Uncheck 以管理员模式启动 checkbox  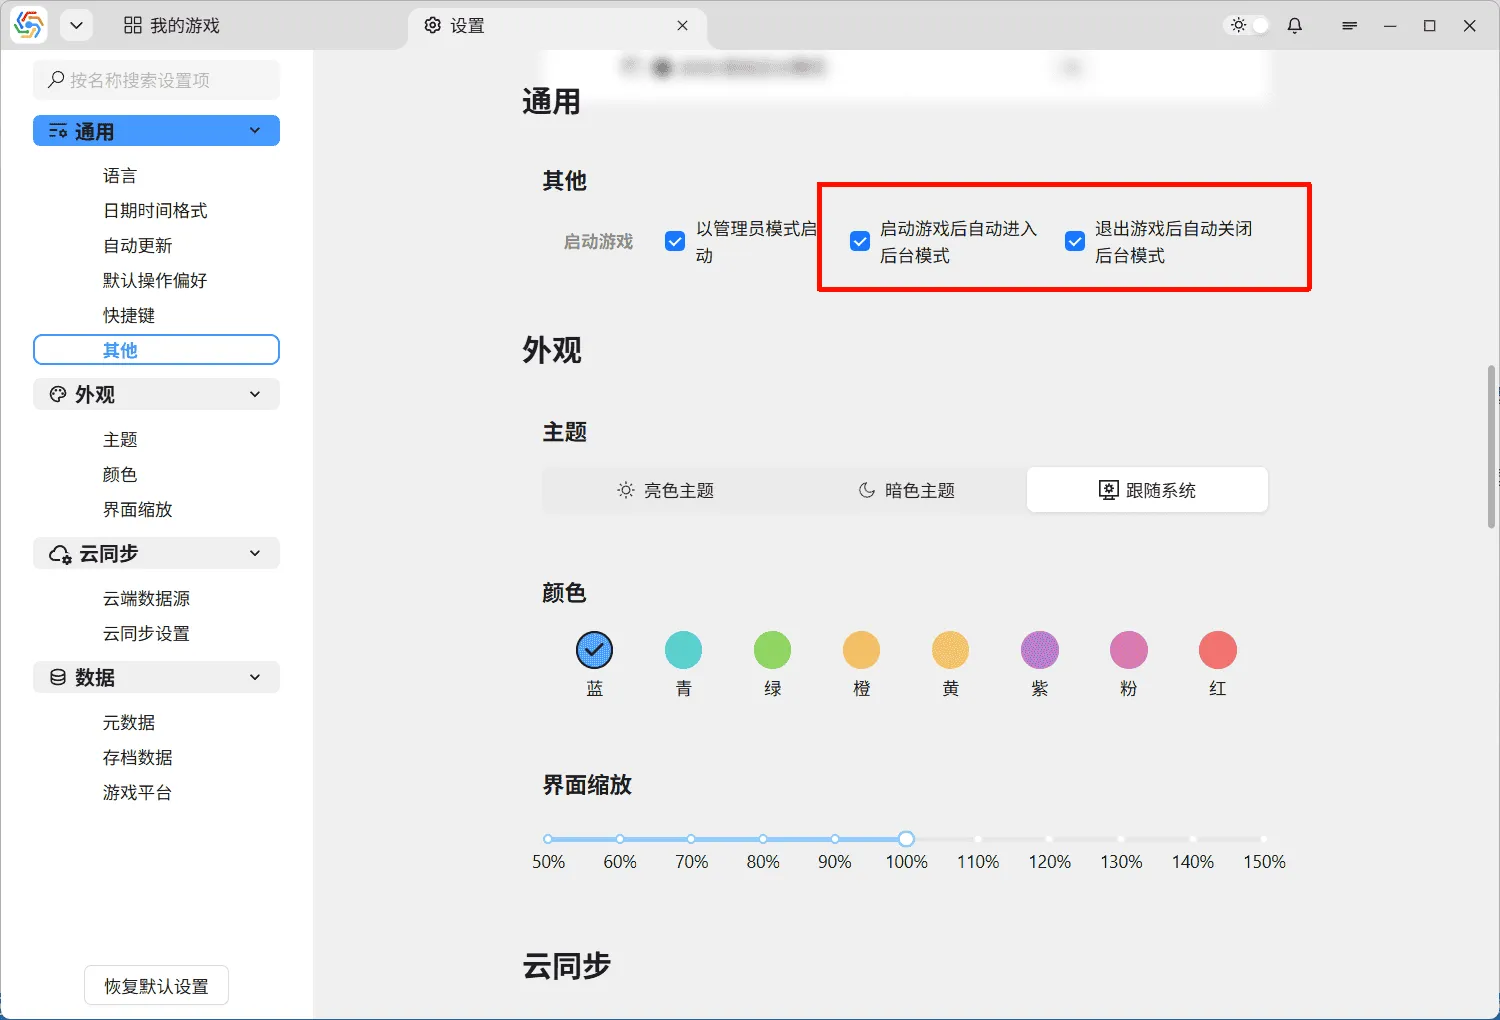tap(675, 240)
